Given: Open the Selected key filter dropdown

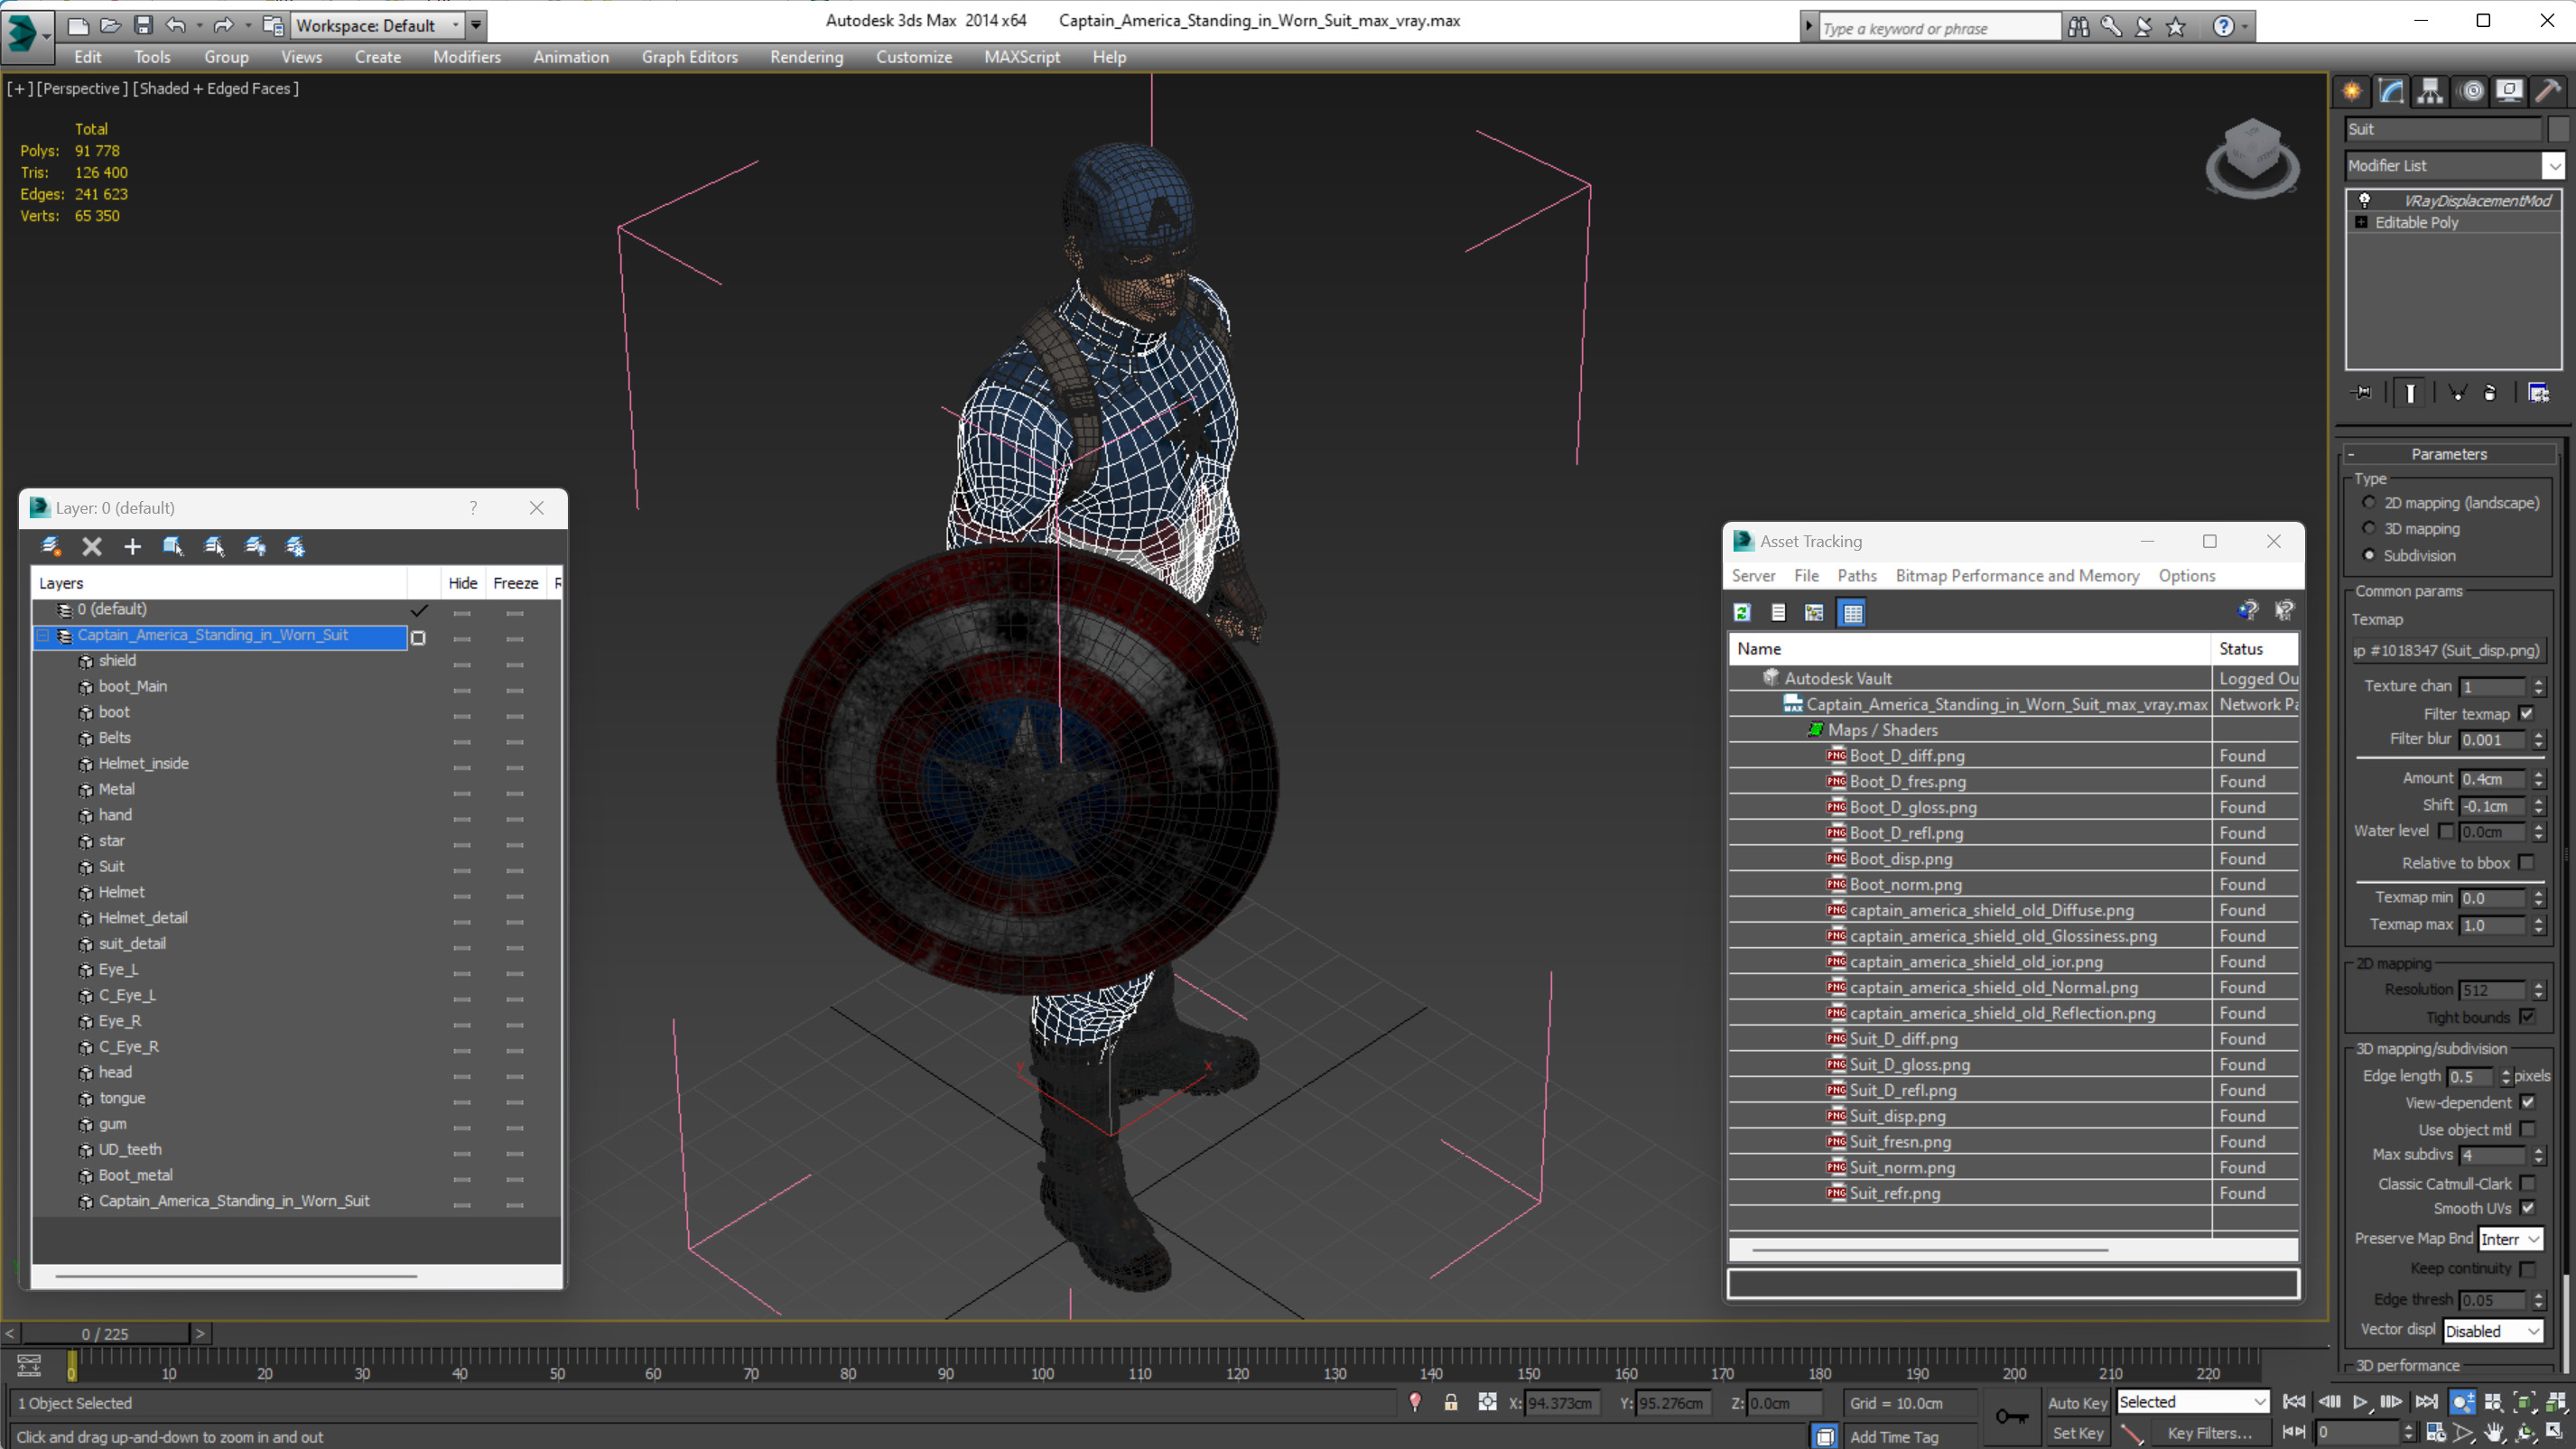Looking at the screenshot, I should (x=2192, y=1402).
